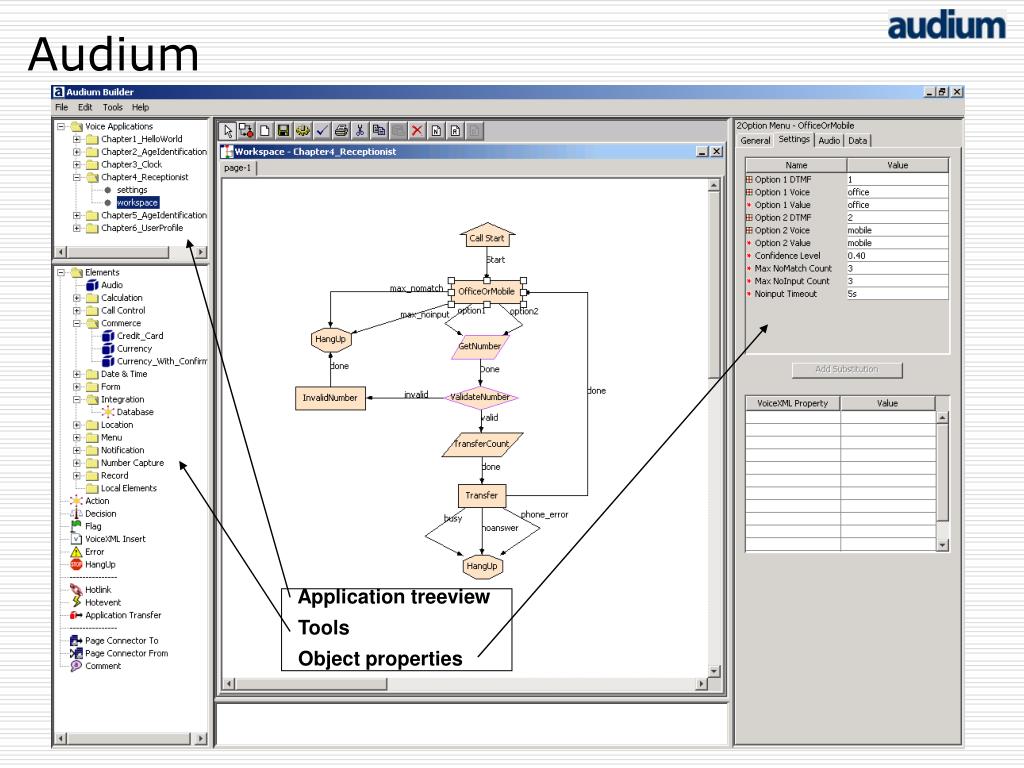The height and width of the screenshot is (768, 1024).
Task: Expand the Chapter1_HelloWorld tree node
Action: 76,139
